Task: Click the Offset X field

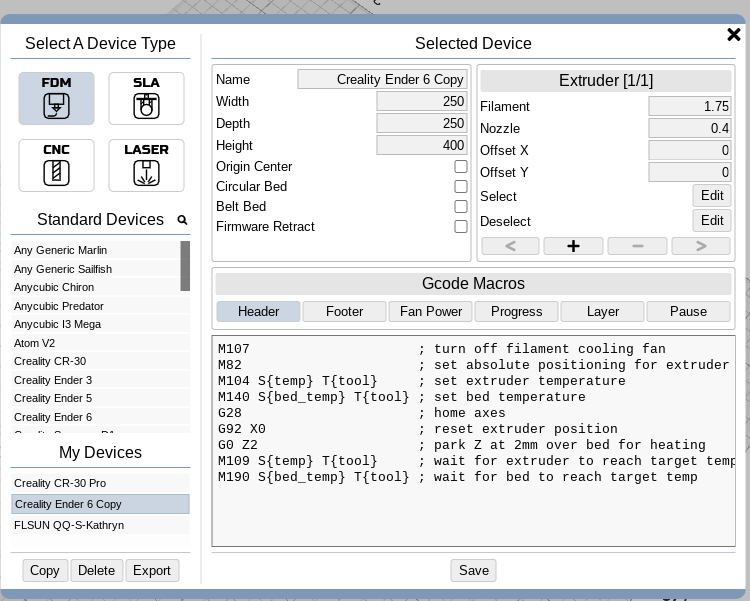Action: [x=690, y=150]
